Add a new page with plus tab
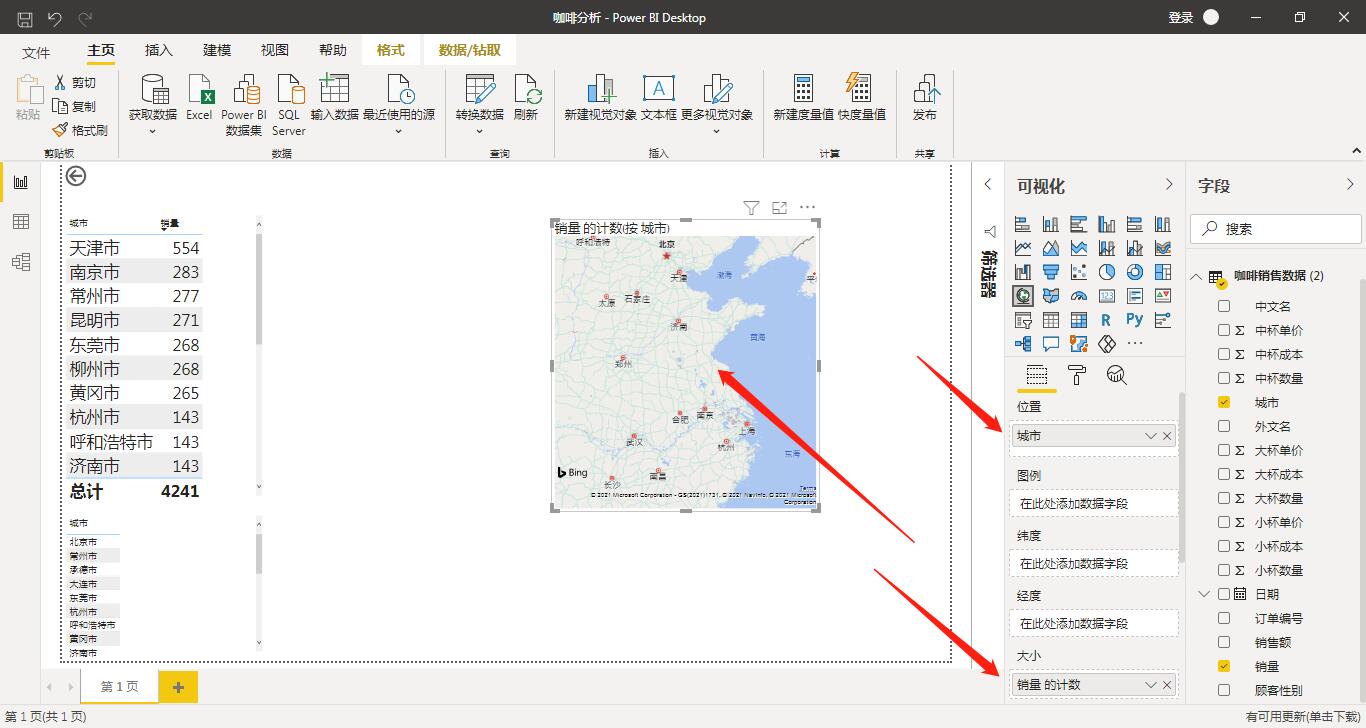Screen dimensions: 1366x728 coord(178,687)
